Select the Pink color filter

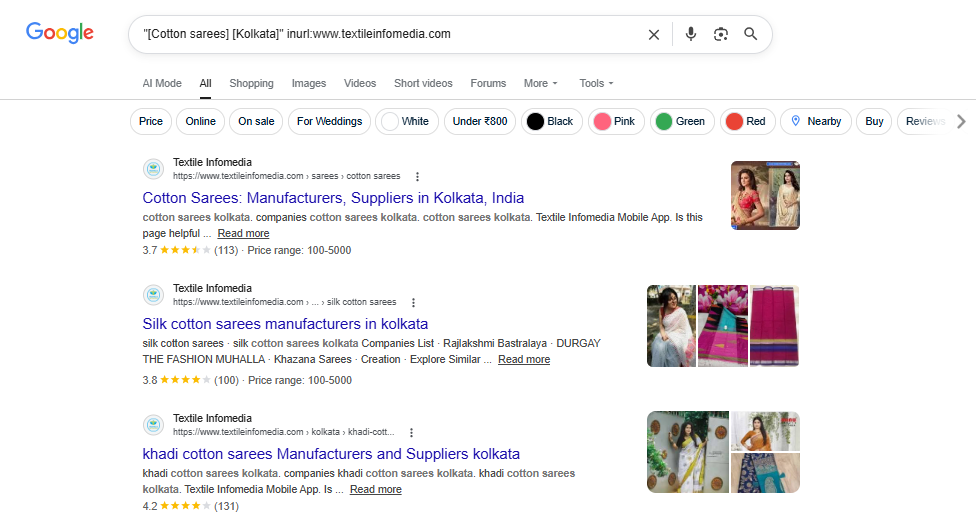(614, 121)
